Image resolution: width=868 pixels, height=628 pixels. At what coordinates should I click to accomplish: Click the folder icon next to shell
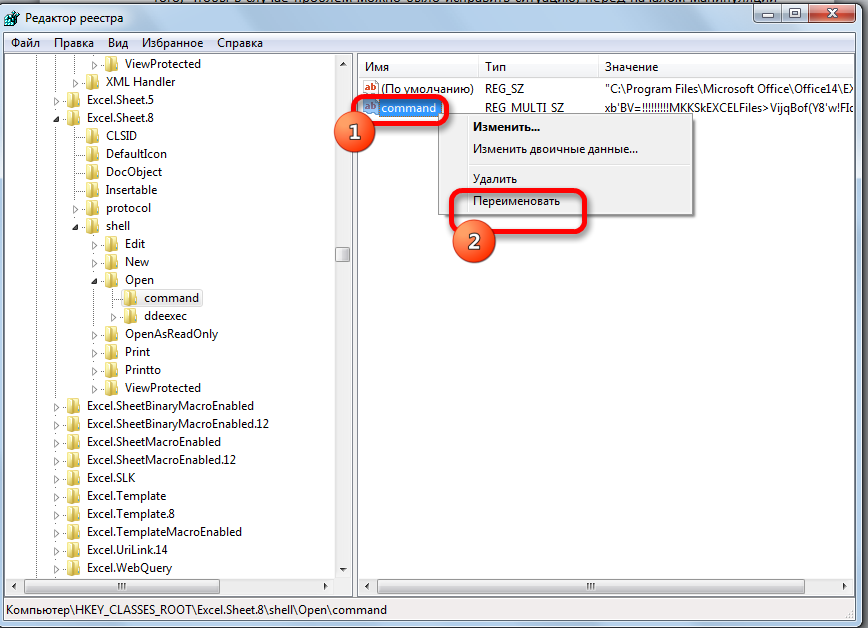click(x=92, y=226)
